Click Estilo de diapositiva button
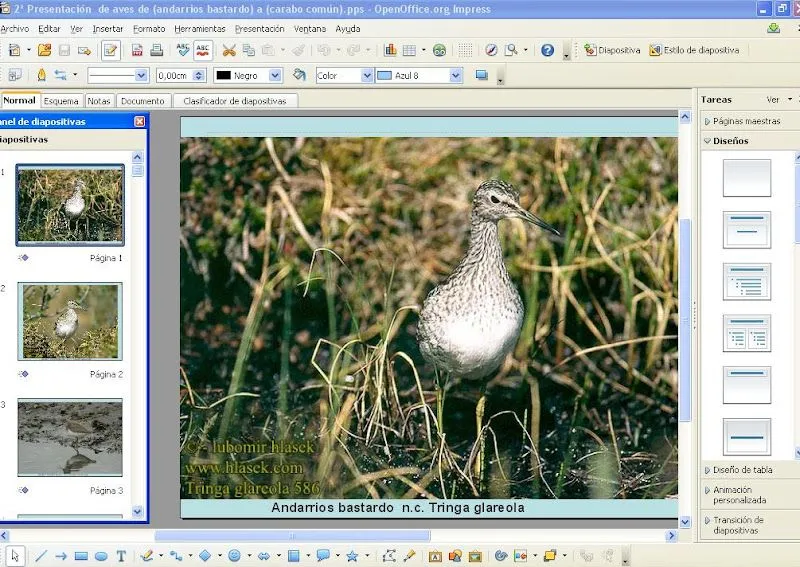Screen dimensions: 800x567 tap(694, 50)
